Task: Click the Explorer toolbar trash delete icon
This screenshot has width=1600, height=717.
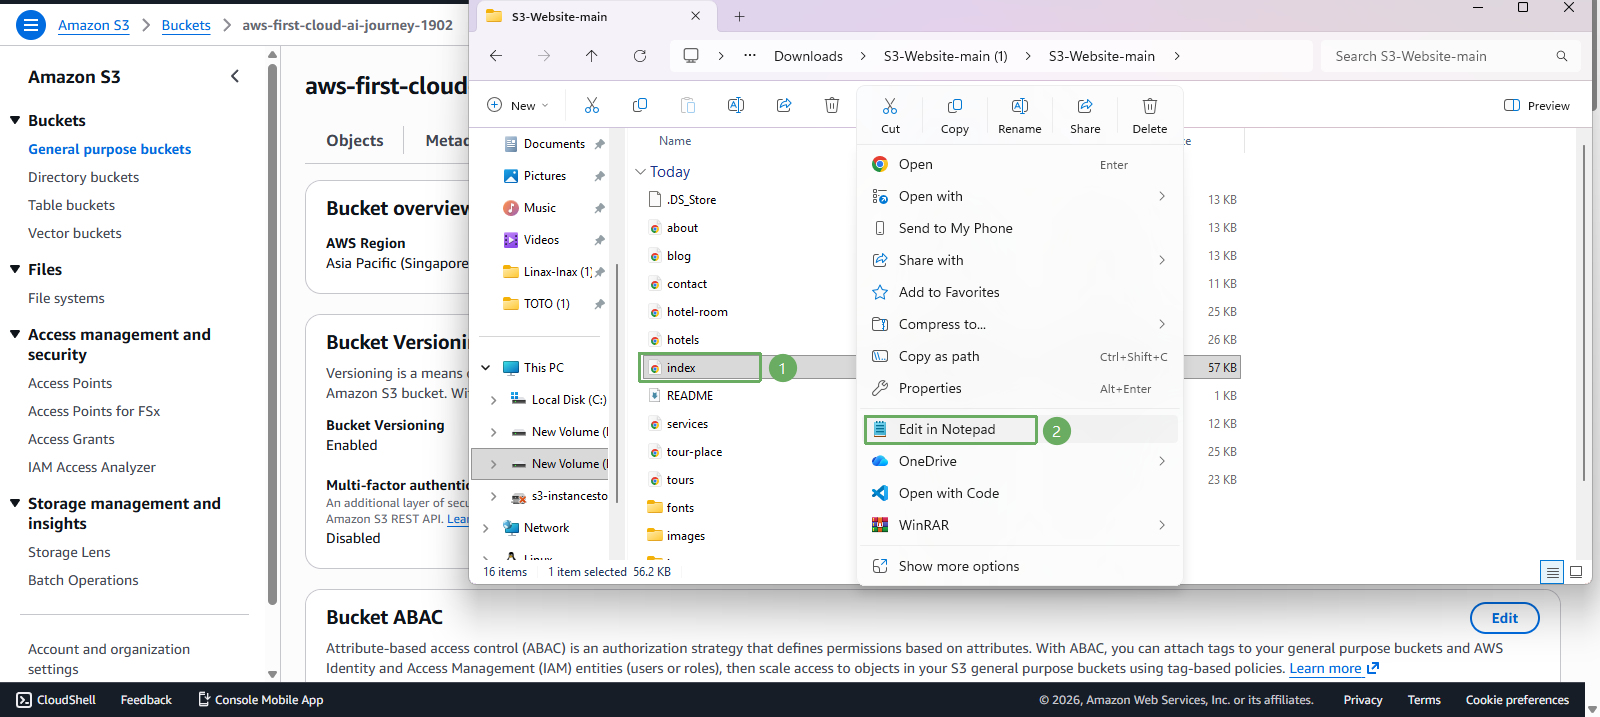Action: [x=832, y=105]
